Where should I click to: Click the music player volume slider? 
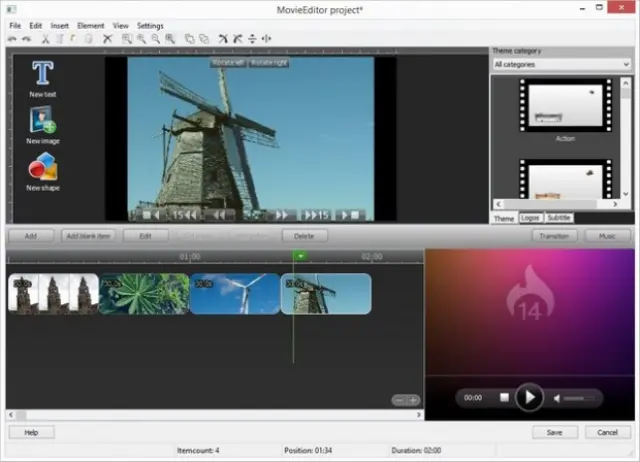click(580, 398)
